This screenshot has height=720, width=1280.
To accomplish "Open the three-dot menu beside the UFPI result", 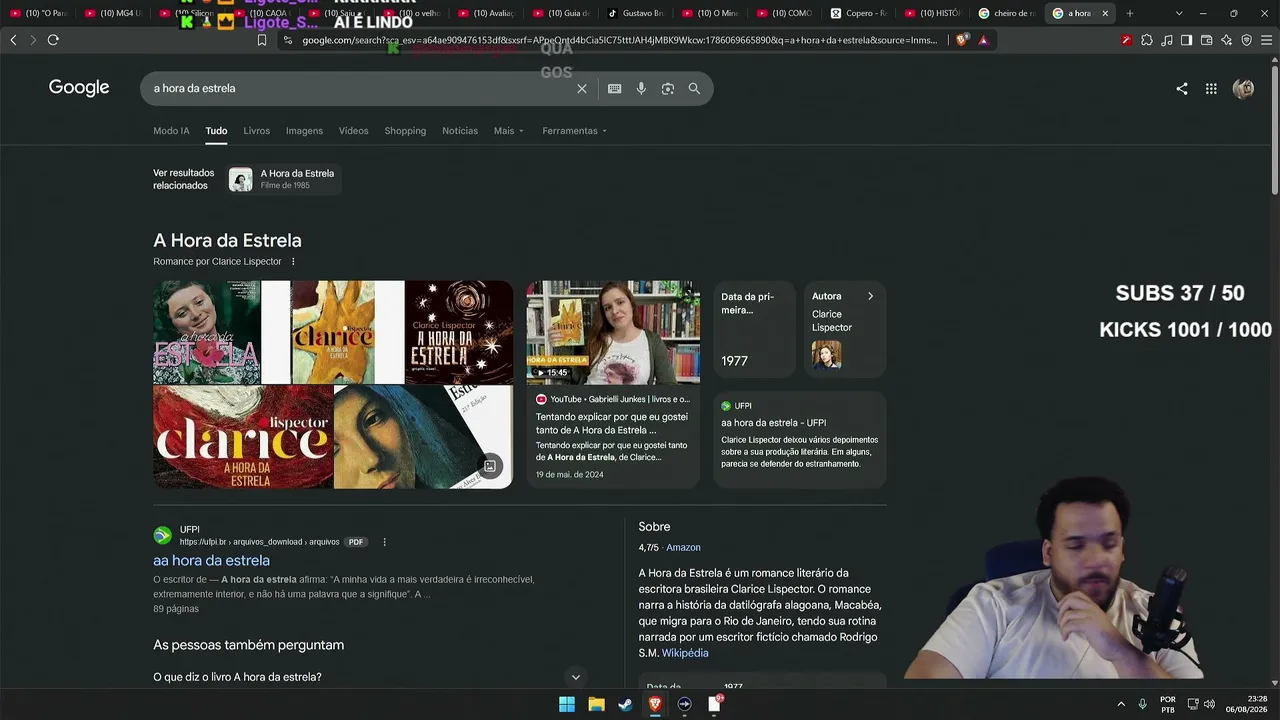I will 384,542.
